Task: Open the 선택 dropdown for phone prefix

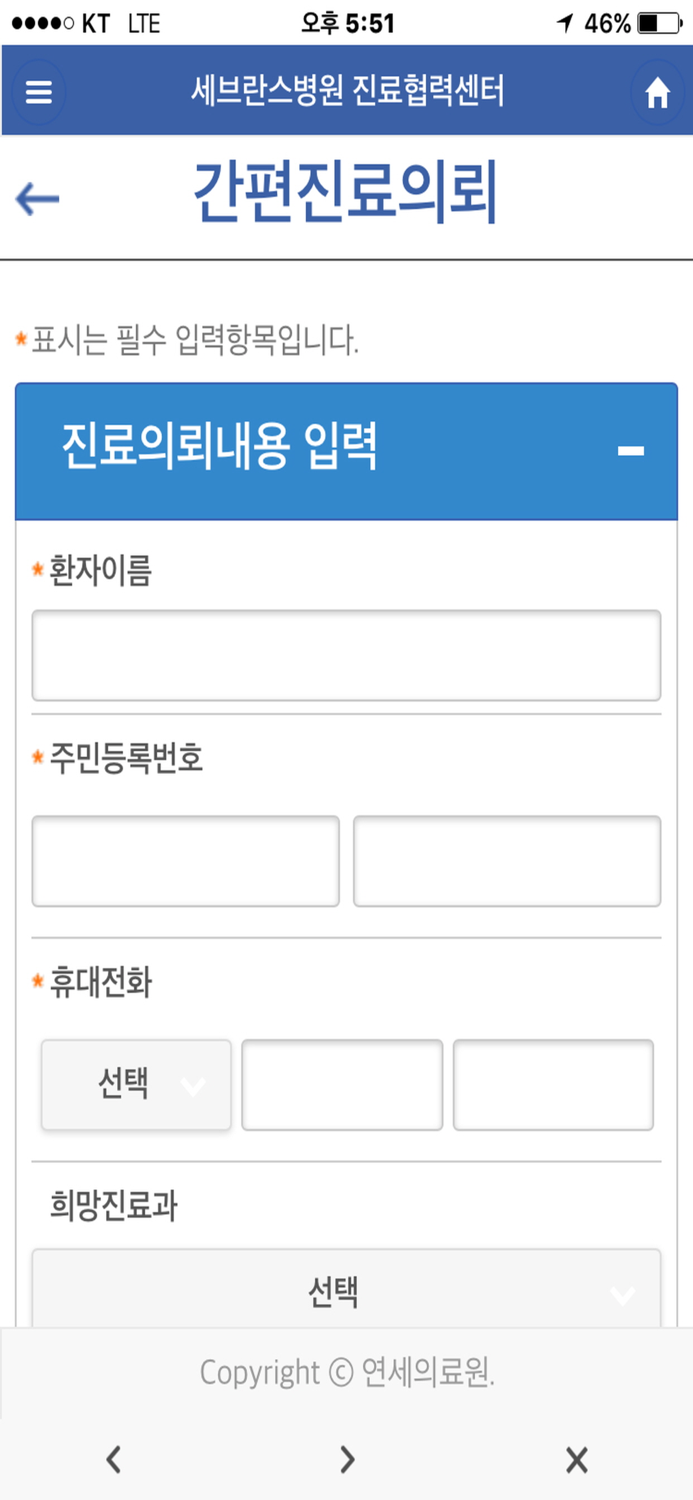Action: click(x=135, y=1085)
